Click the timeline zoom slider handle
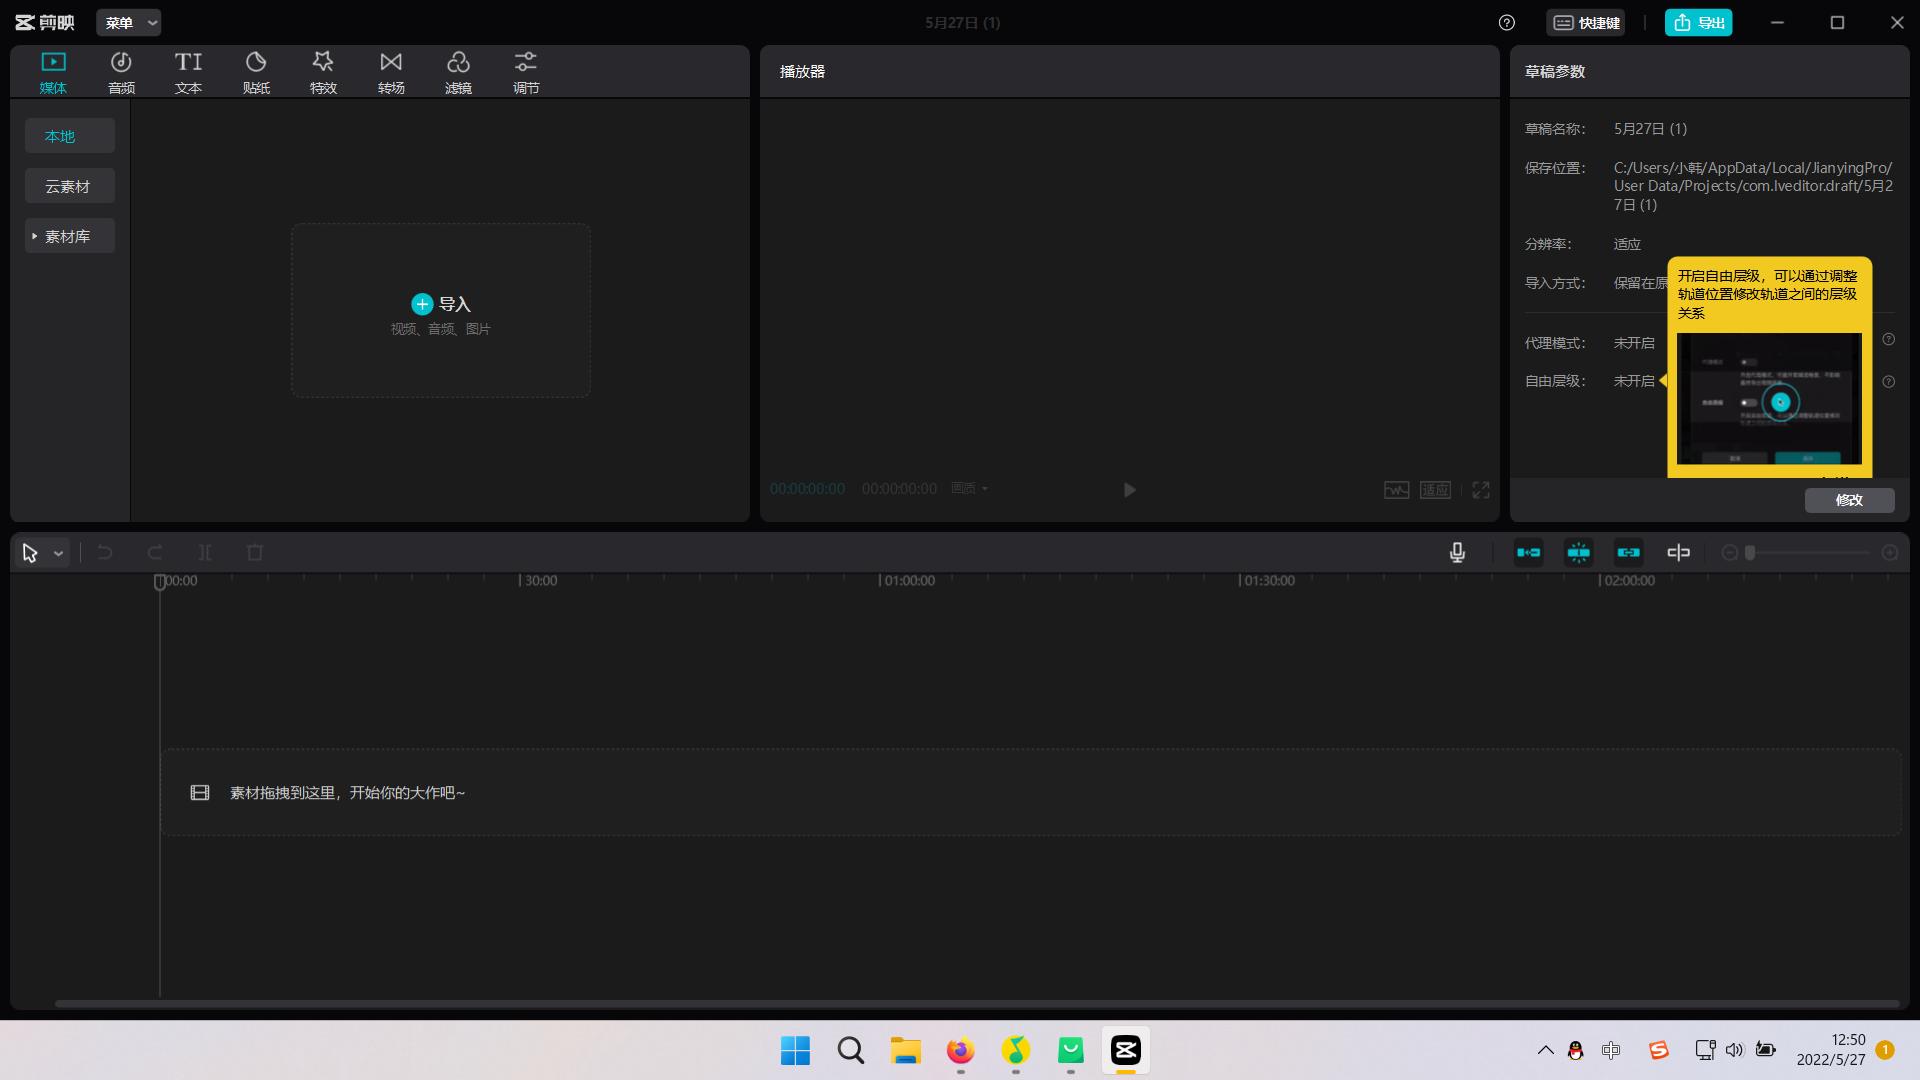The image size is (1920, 1080). [x=1750, y=553]
